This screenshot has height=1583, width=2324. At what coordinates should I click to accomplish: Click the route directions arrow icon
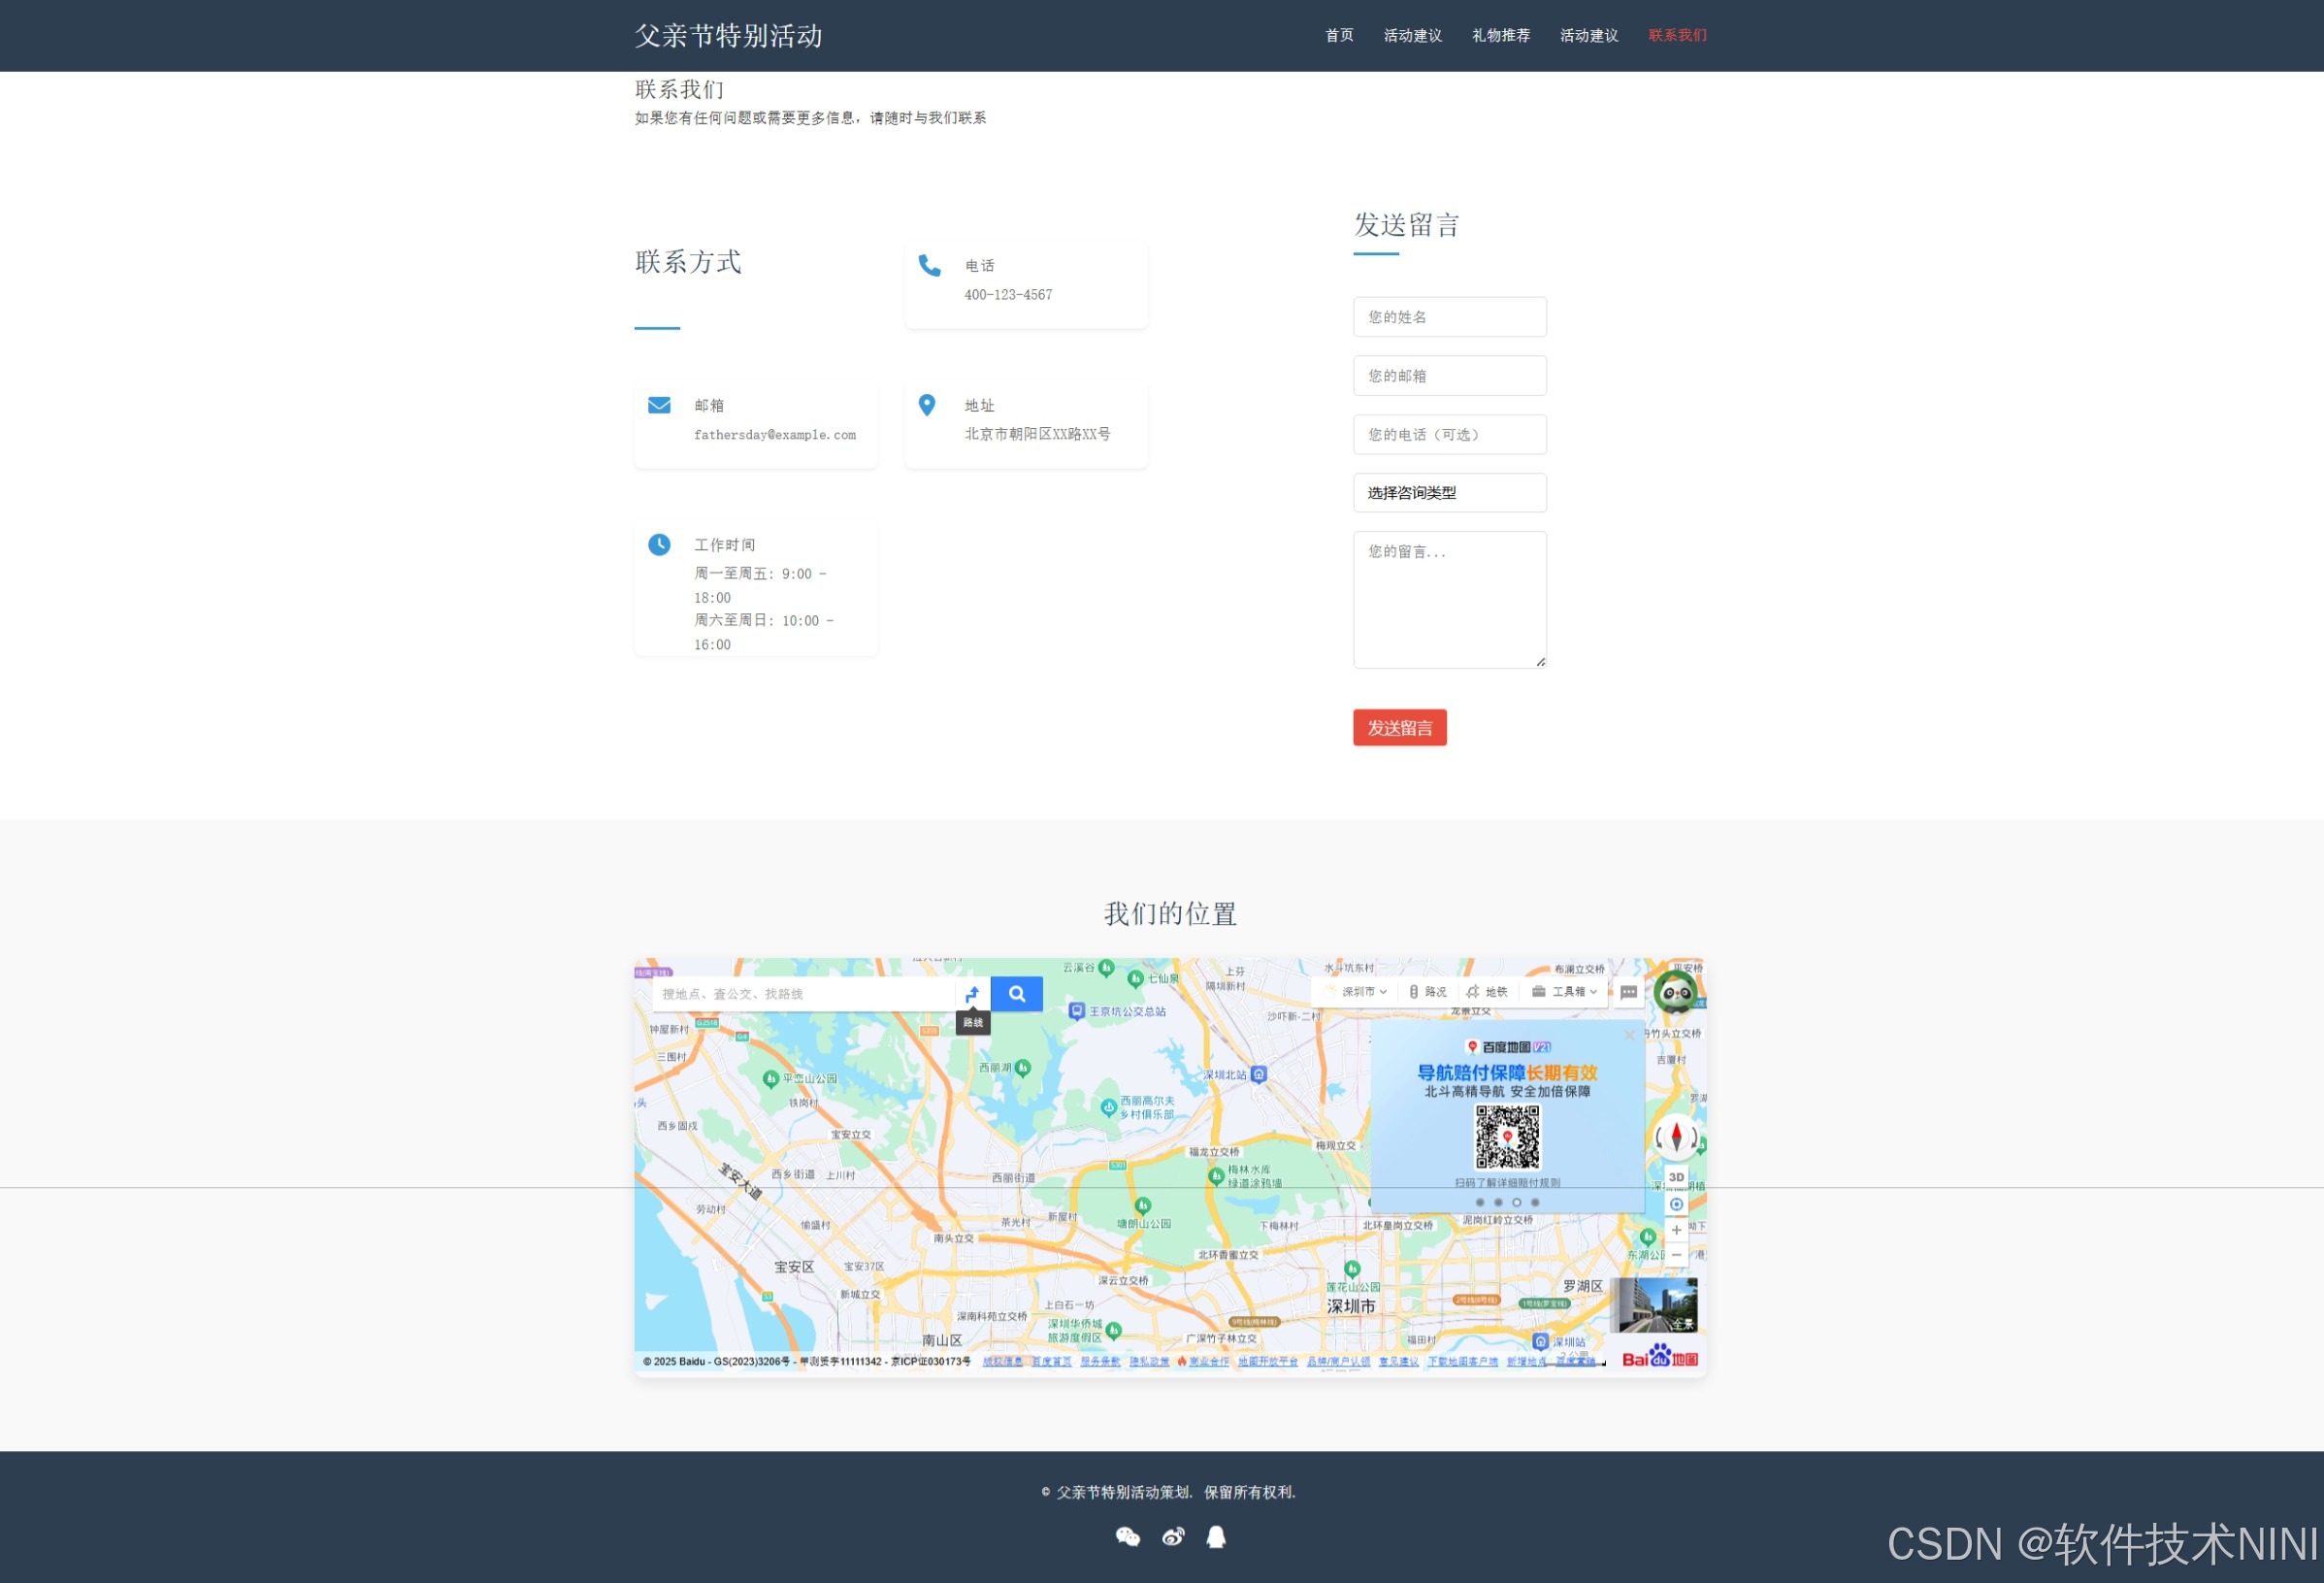click(x=972, y=994)
